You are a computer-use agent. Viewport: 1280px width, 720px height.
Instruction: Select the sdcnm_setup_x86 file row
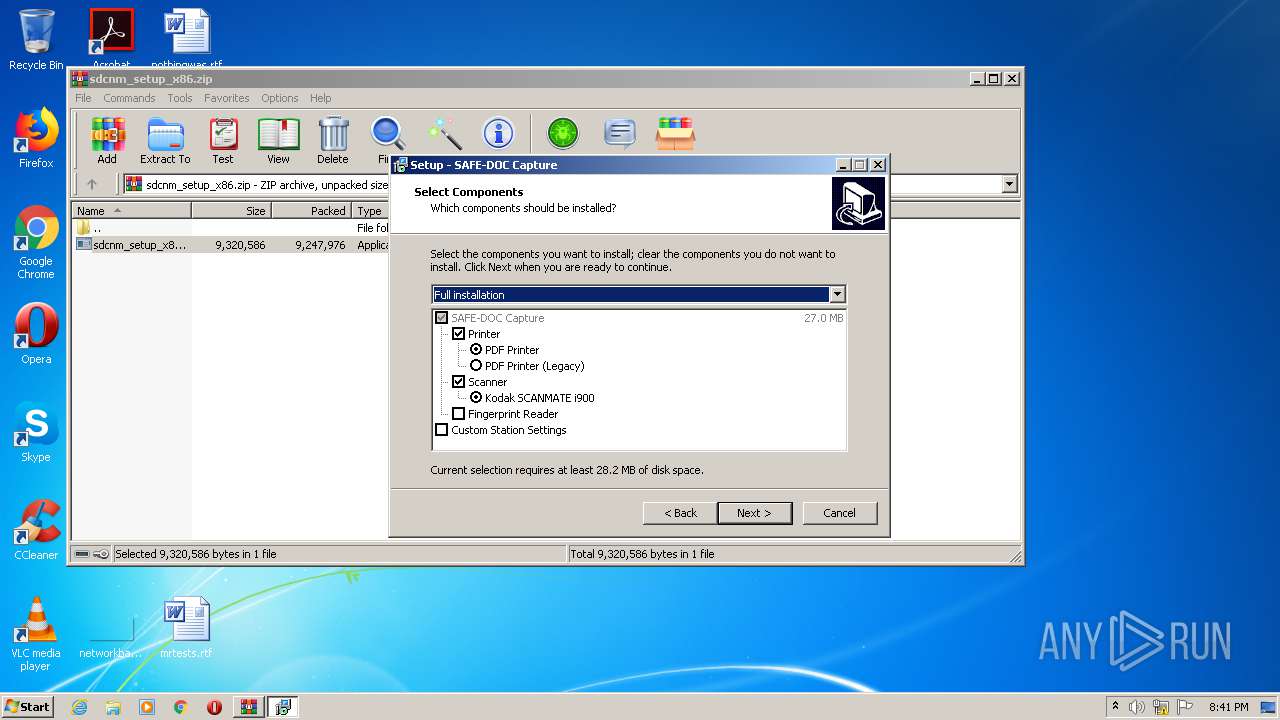(230, 244)
